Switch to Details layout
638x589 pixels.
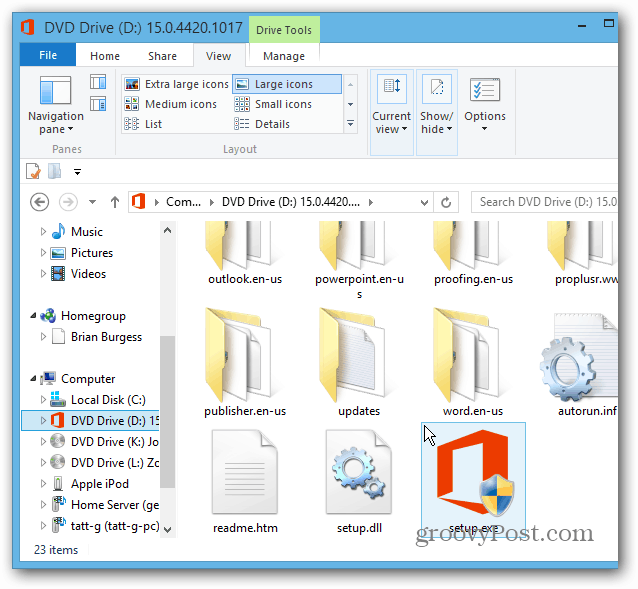click(262, 124)
